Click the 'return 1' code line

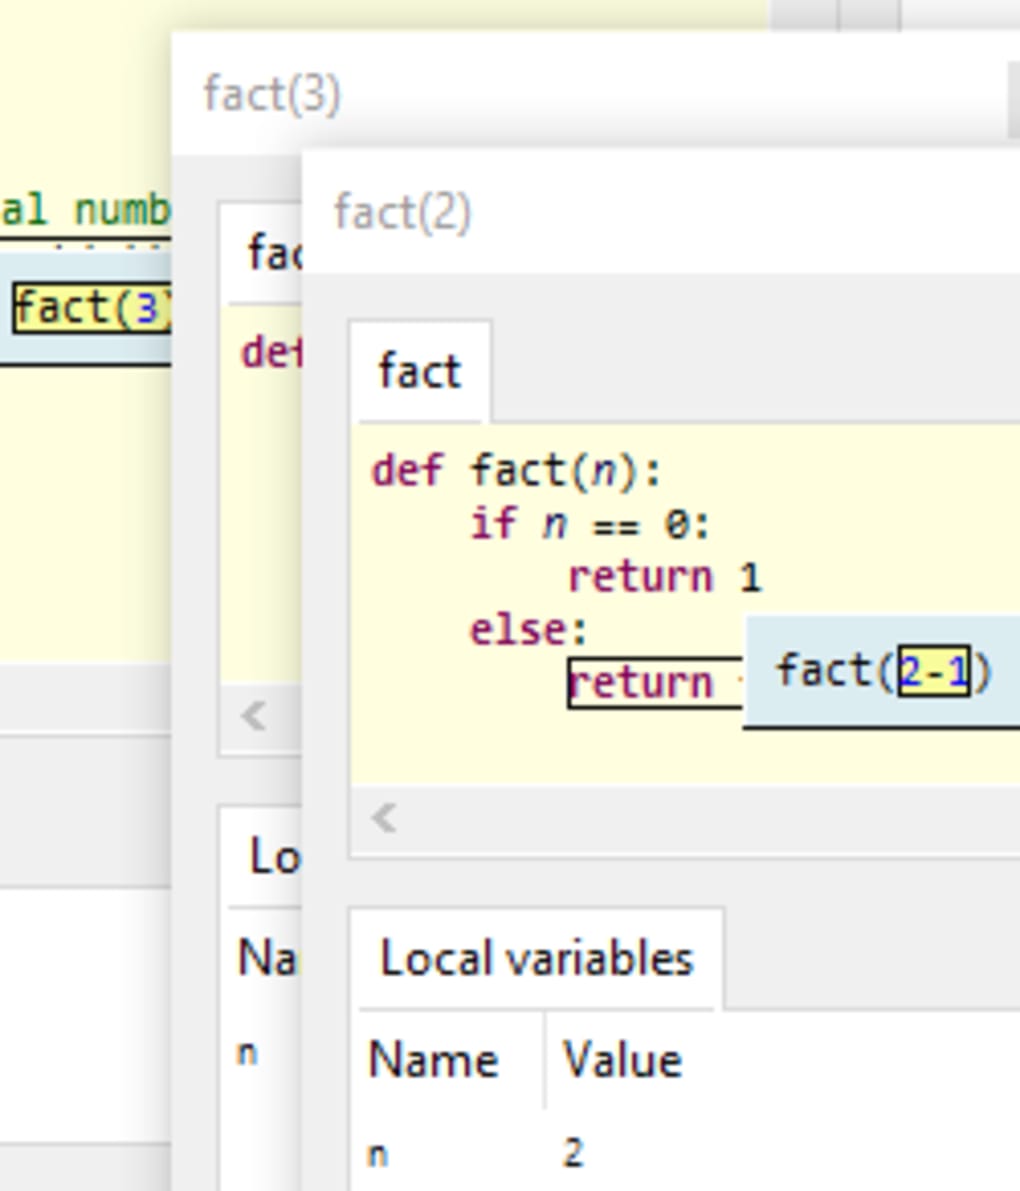pyautogui.click(x=665, y=577)
